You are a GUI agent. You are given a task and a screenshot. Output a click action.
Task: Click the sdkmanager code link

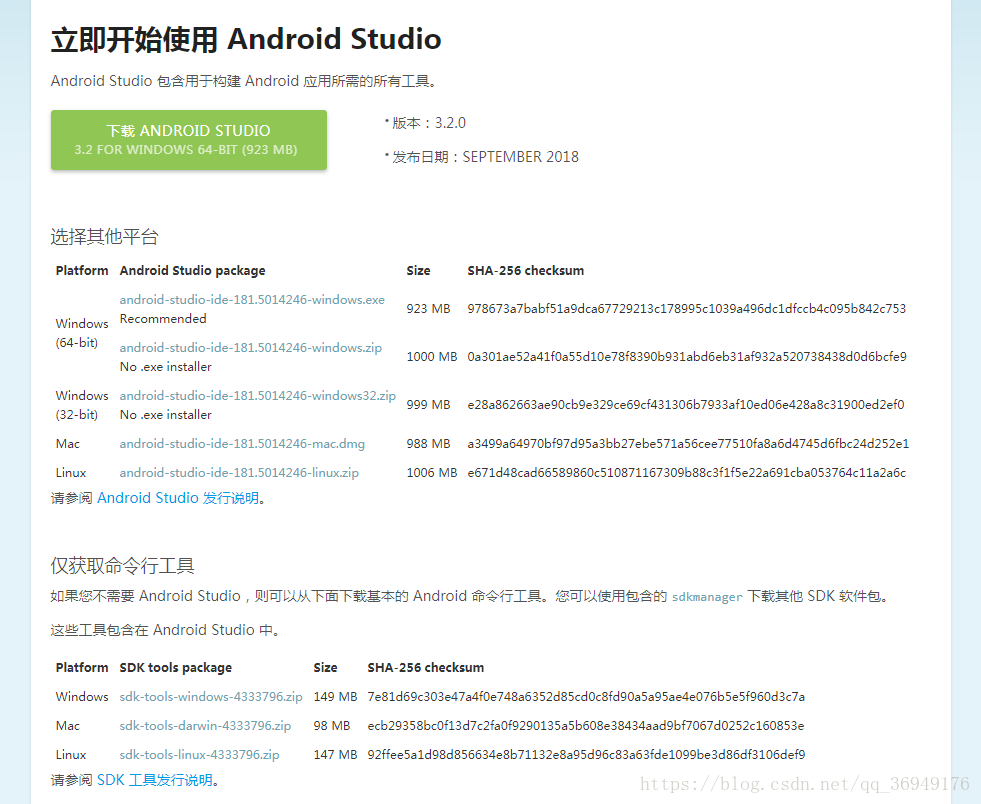click(707, 597)
